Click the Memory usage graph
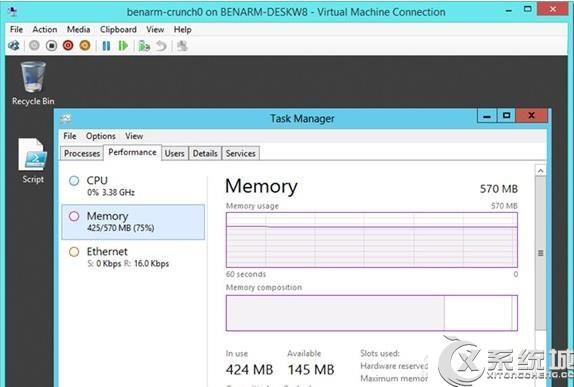The image size is (574, 387). pos(372,240)
